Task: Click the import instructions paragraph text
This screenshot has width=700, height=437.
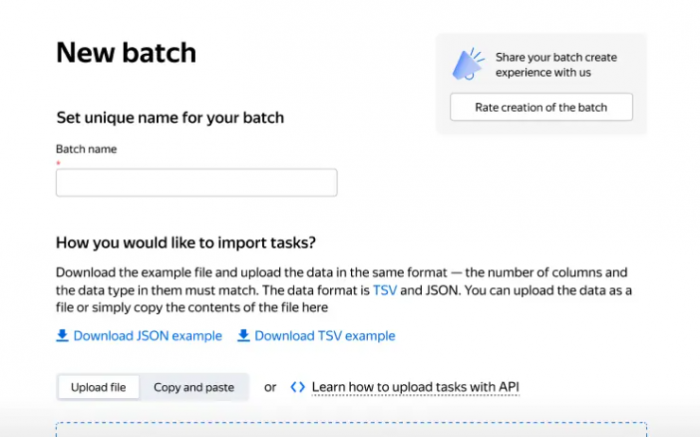Action: (344, 290)
